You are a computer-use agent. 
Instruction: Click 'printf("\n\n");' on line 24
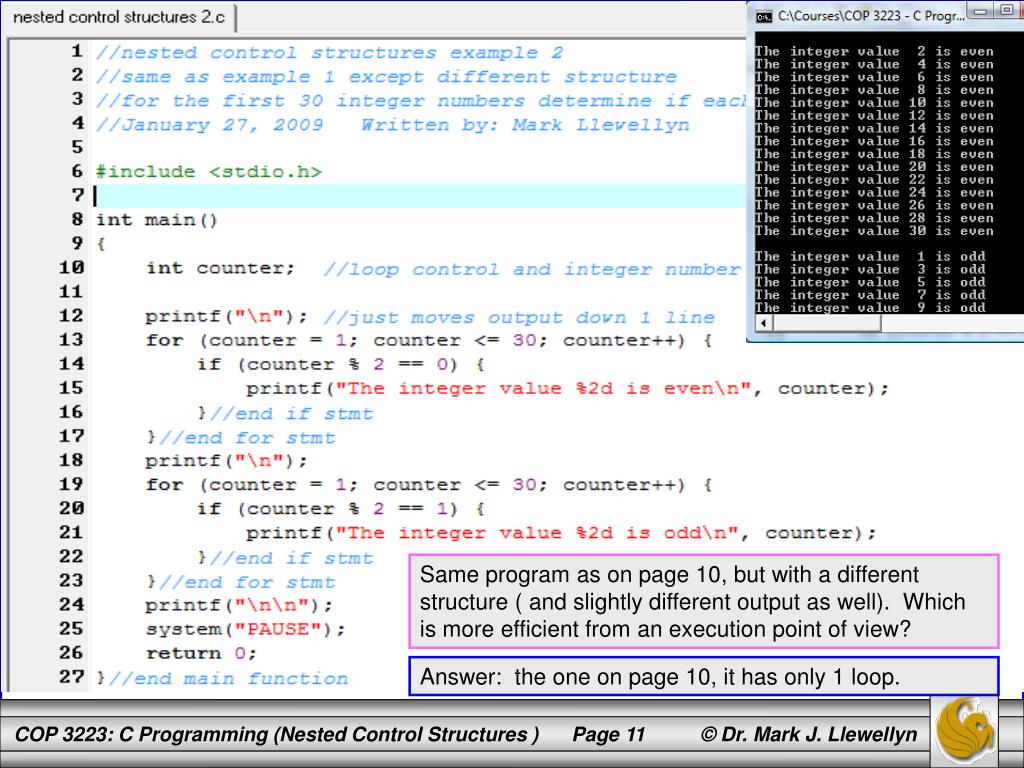[x=238, y=605]
